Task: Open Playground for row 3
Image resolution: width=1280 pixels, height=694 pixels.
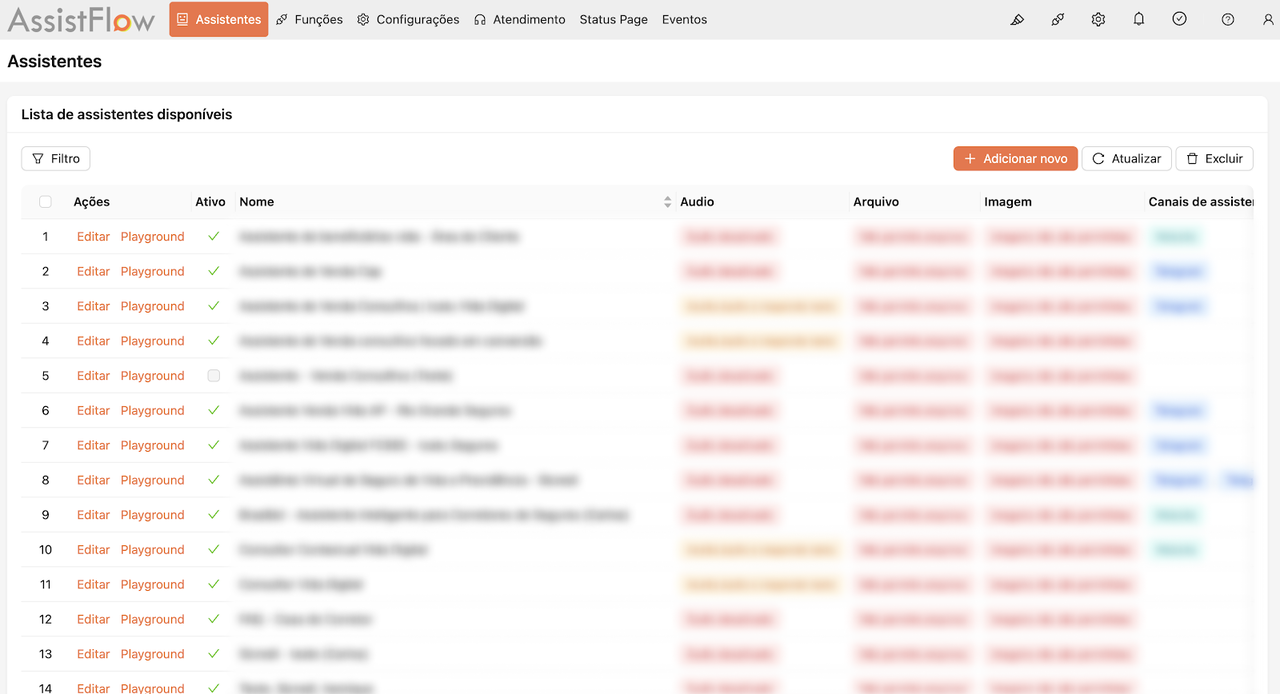Action: click(152, 306)
